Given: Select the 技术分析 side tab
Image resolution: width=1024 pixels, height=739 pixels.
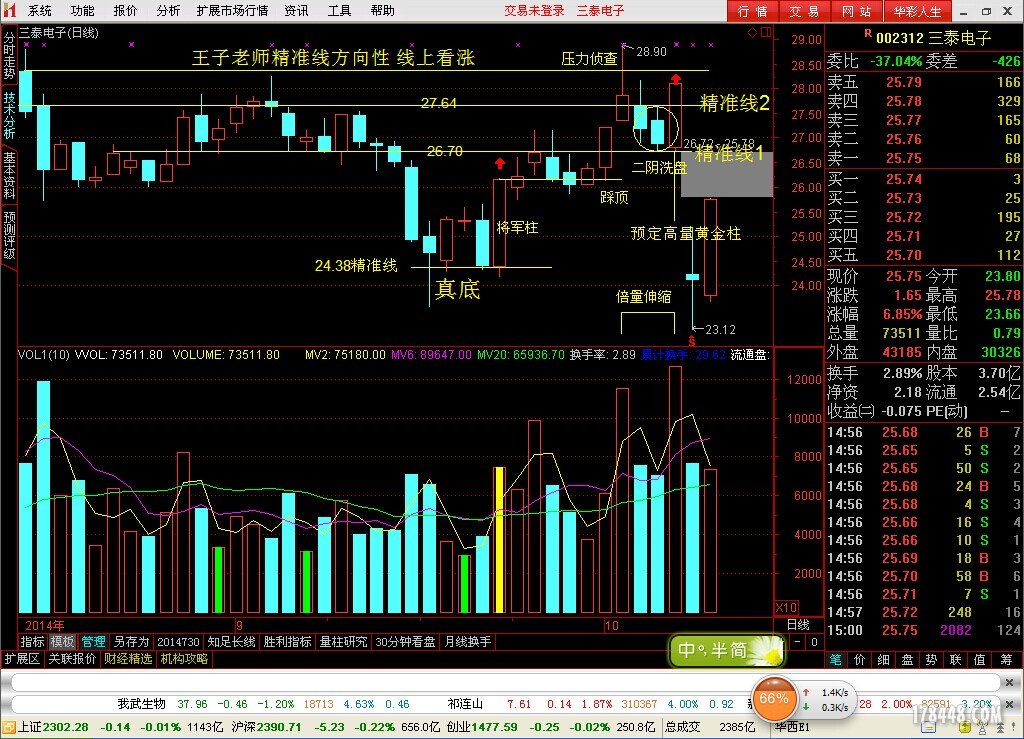Looking at the screenshot, I should click(9, 116).
